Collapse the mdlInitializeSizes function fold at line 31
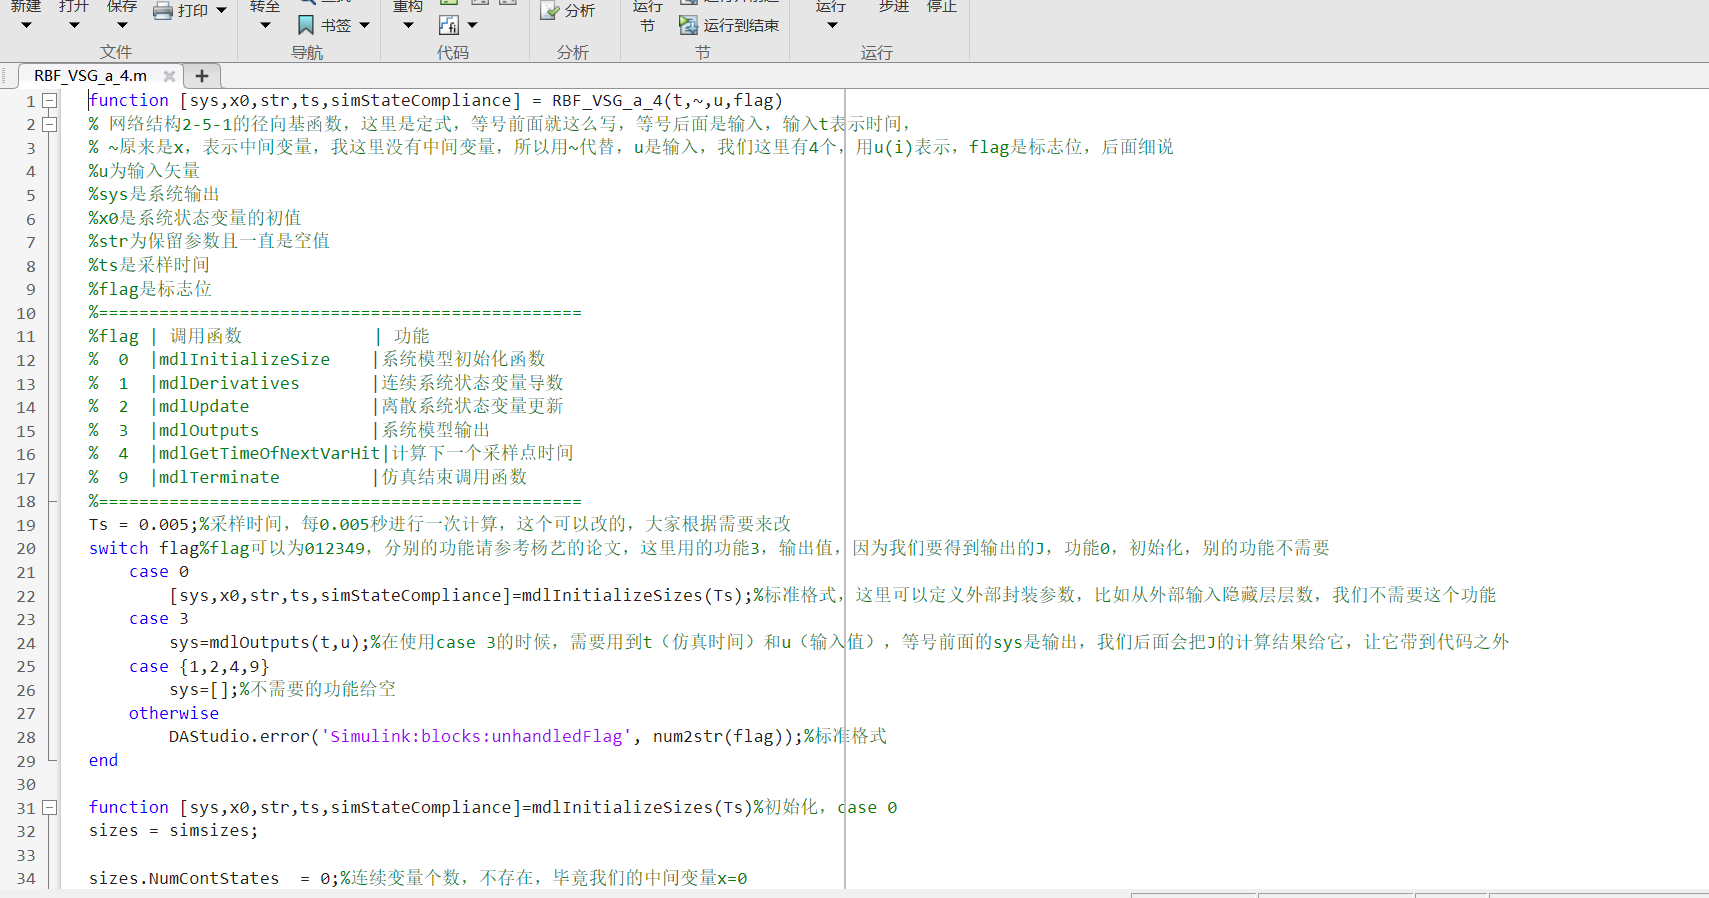Screen dimensions: 1709x898 coord(50,808)
